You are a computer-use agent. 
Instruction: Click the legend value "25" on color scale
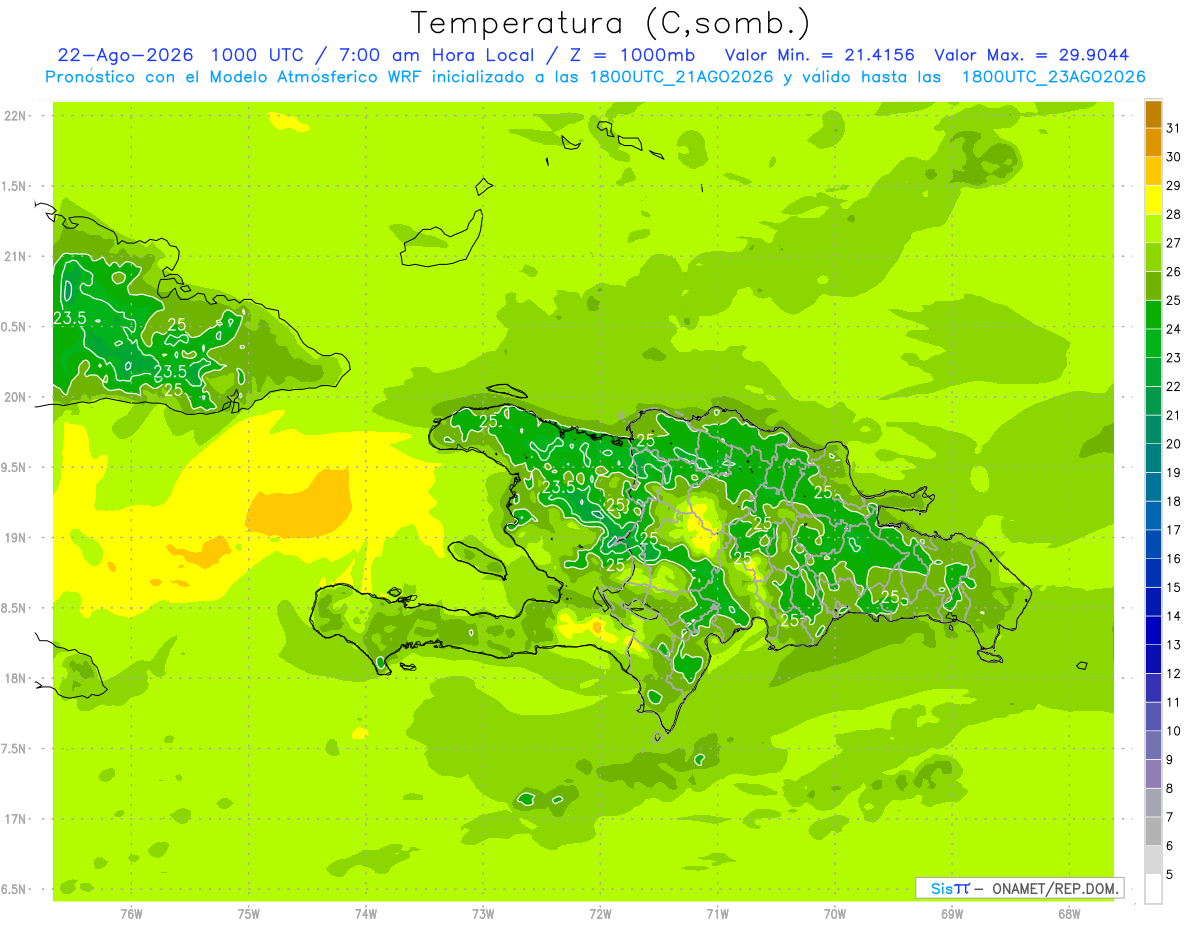(1174, 300)
